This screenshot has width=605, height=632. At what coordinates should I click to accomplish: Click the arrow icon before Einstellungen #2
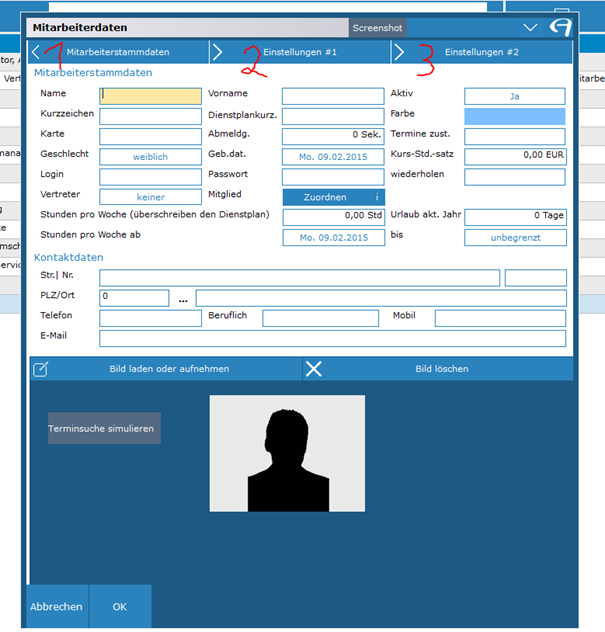tap(399, 51)
